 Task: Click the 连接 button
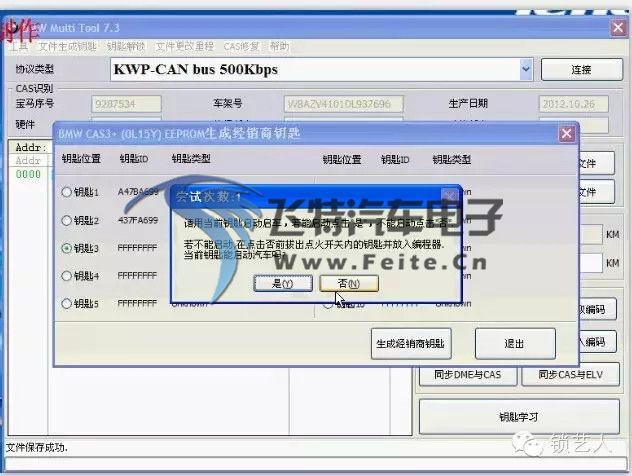pos(581,70)
